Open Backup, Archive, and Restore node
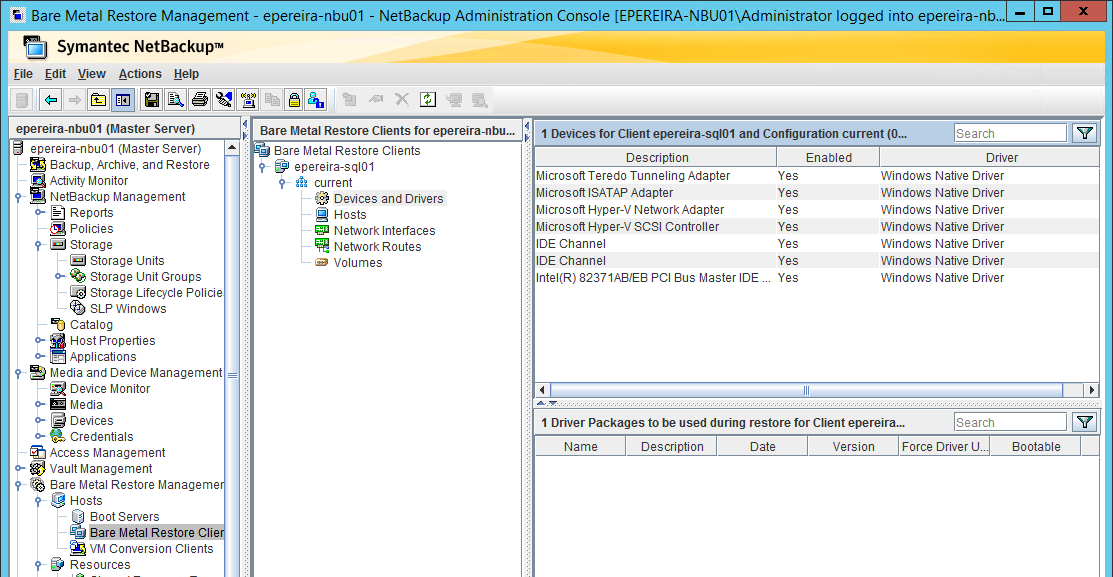 tap(129, 165)
